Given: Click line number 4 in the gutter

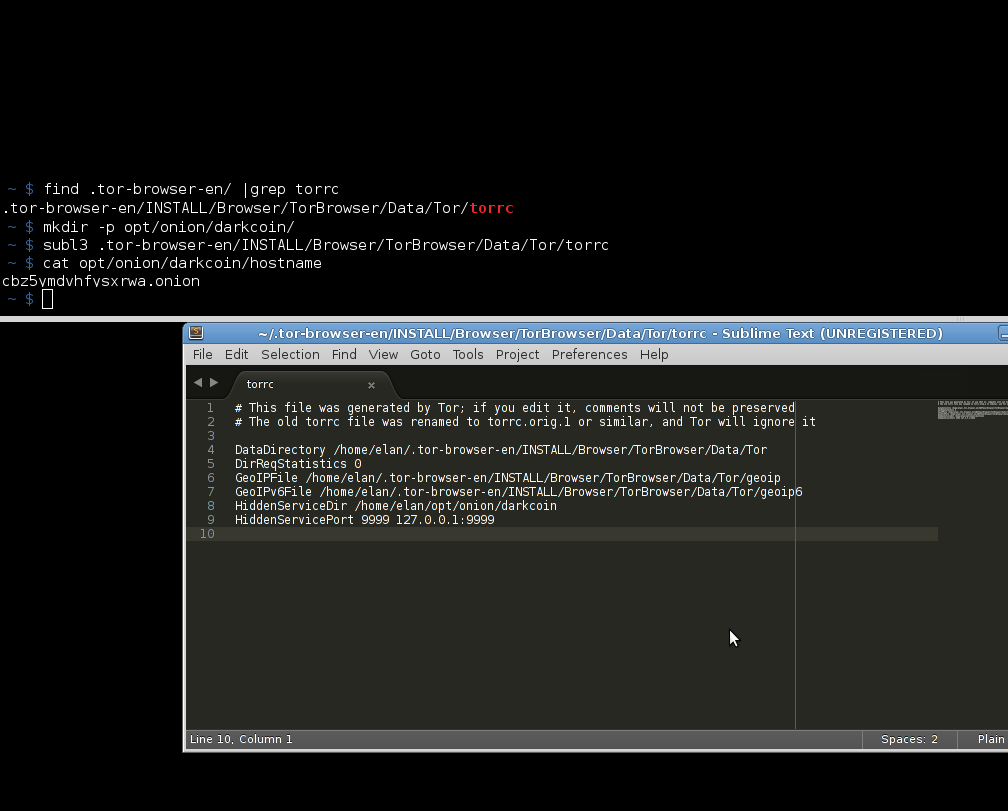Looking at the screenshot, I should [x=210, y=450].
